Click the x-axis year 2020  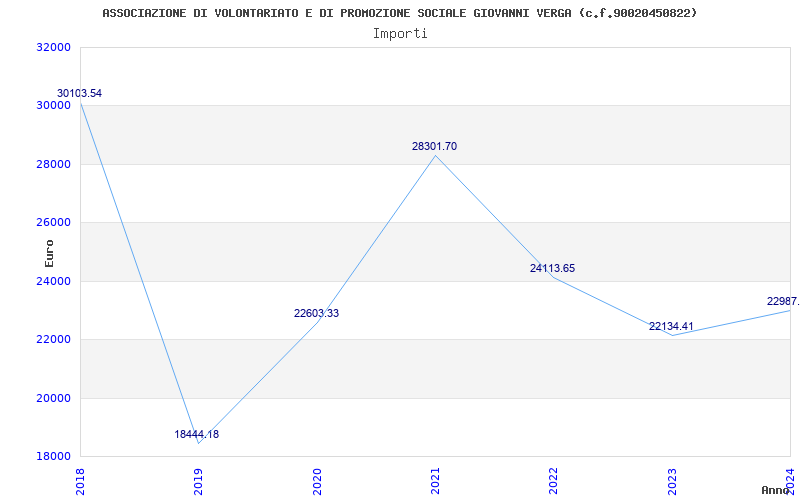point(317,481)
